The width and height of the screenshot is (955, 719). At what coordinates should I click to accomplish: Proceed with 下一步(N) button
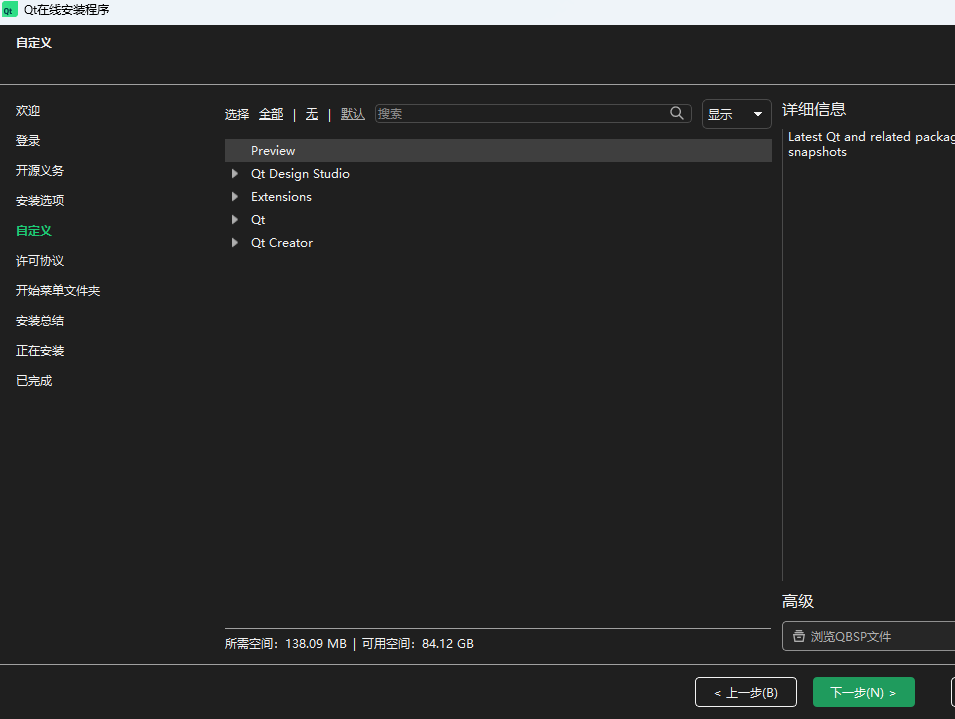(x=864, y=692)
